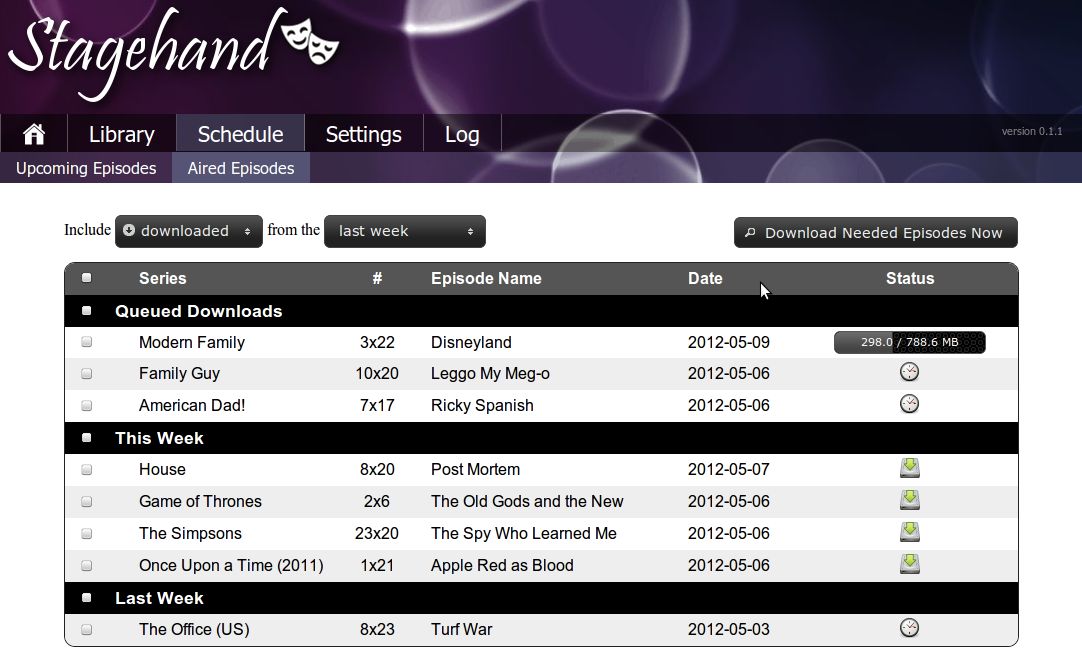The width and height of the screenshot is (1082, 654).
Task: Sort episodes by the Date column
Action: [x=705, y=278]
